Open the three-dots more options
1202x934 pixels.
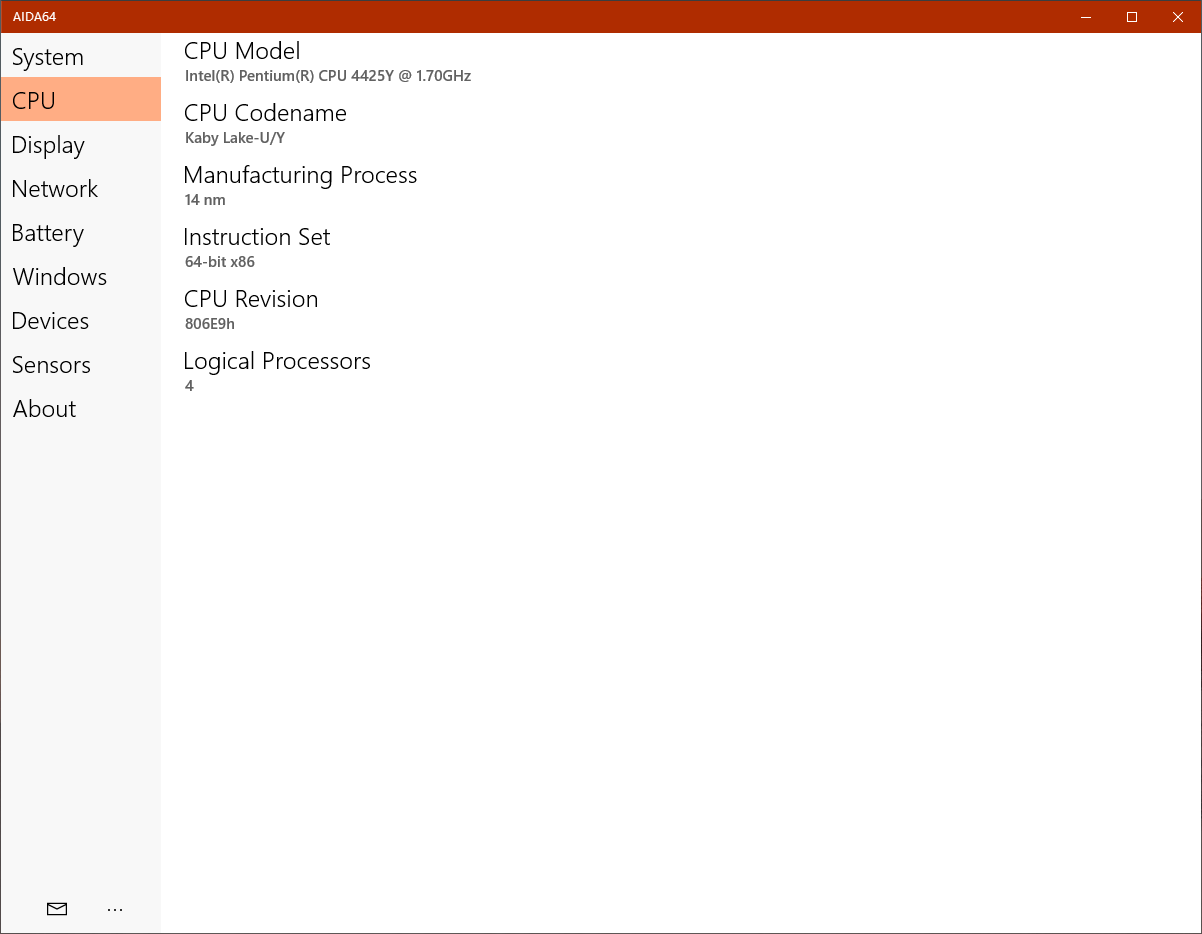(x=115, y=909)
